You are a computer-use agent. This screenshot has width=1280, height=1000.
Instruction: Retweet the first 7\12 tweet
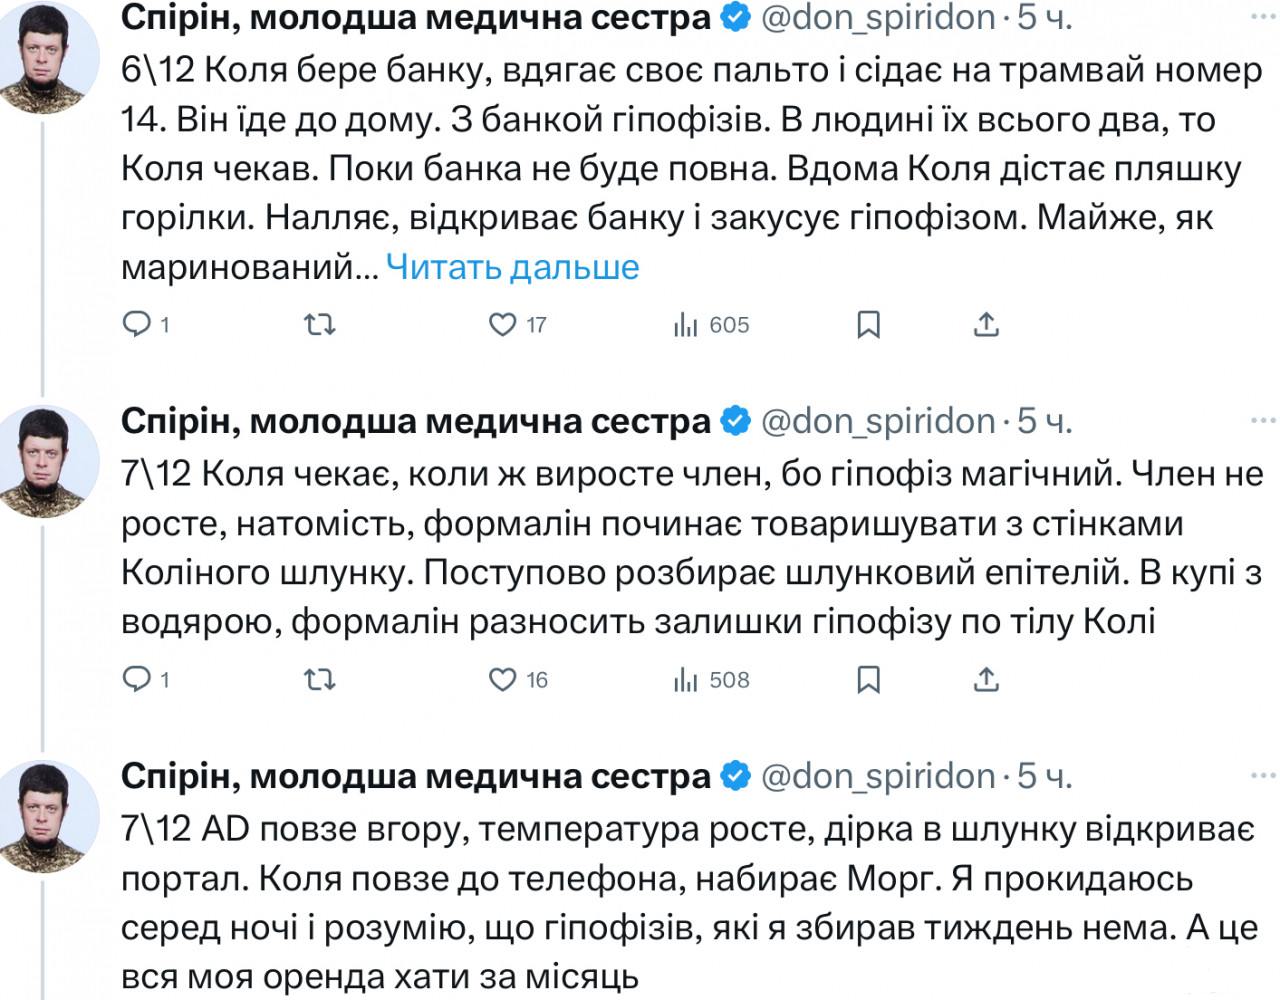point(319,680)
